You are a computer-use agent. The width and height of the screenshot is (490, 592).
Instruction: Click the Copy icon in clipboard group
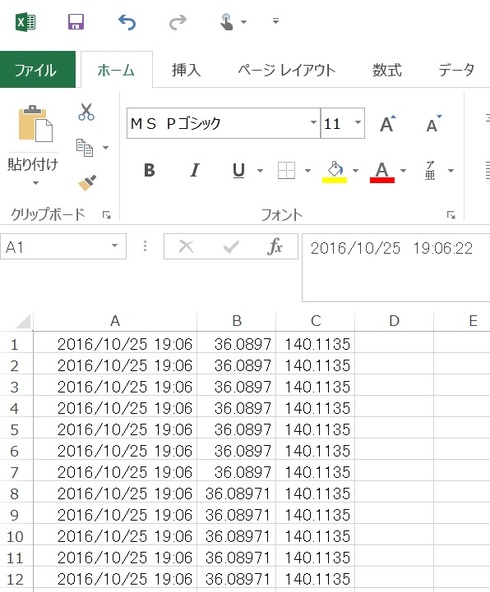(x=85, y=147)
